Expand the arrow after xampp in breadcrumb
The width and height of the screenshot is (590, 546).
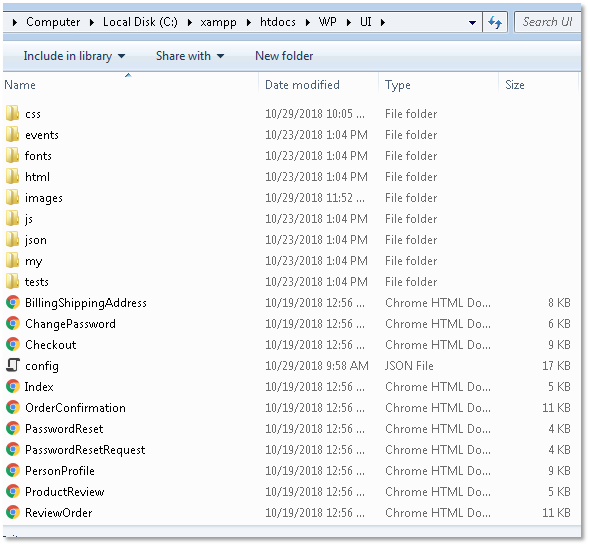click(249, 23)
